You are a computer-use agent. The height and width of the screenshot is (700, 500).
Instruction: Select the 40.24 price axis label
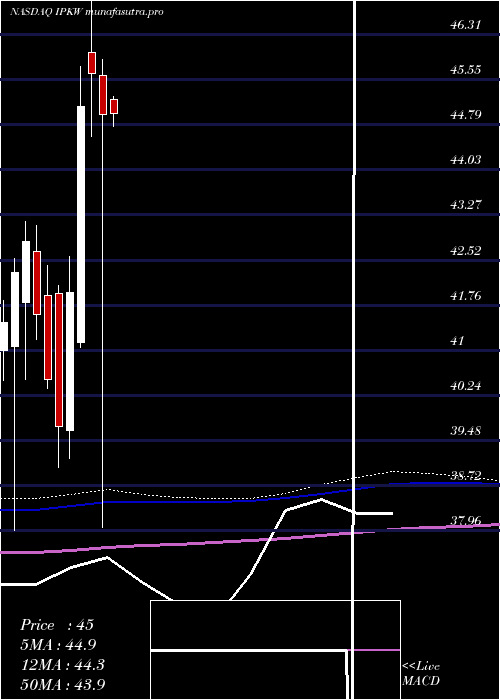pyautogui.click(x=465, y=386)
